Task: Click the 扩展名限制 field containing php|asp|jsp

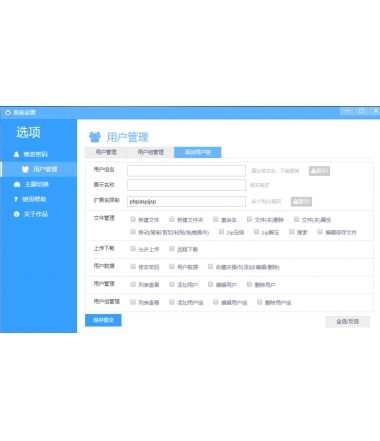Action: (186, 201)
